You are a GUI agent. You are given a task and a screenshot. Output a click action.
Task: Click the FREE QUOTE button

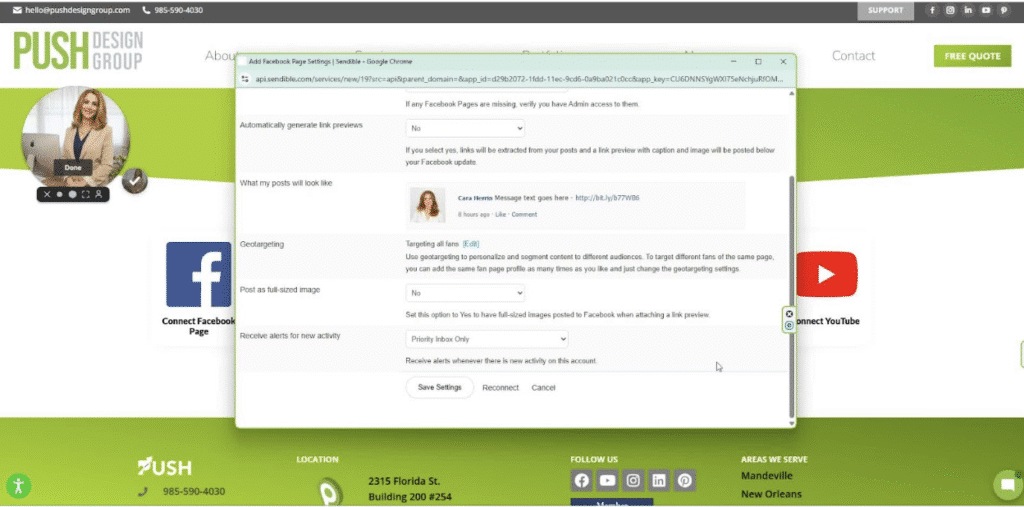[972, 56]
